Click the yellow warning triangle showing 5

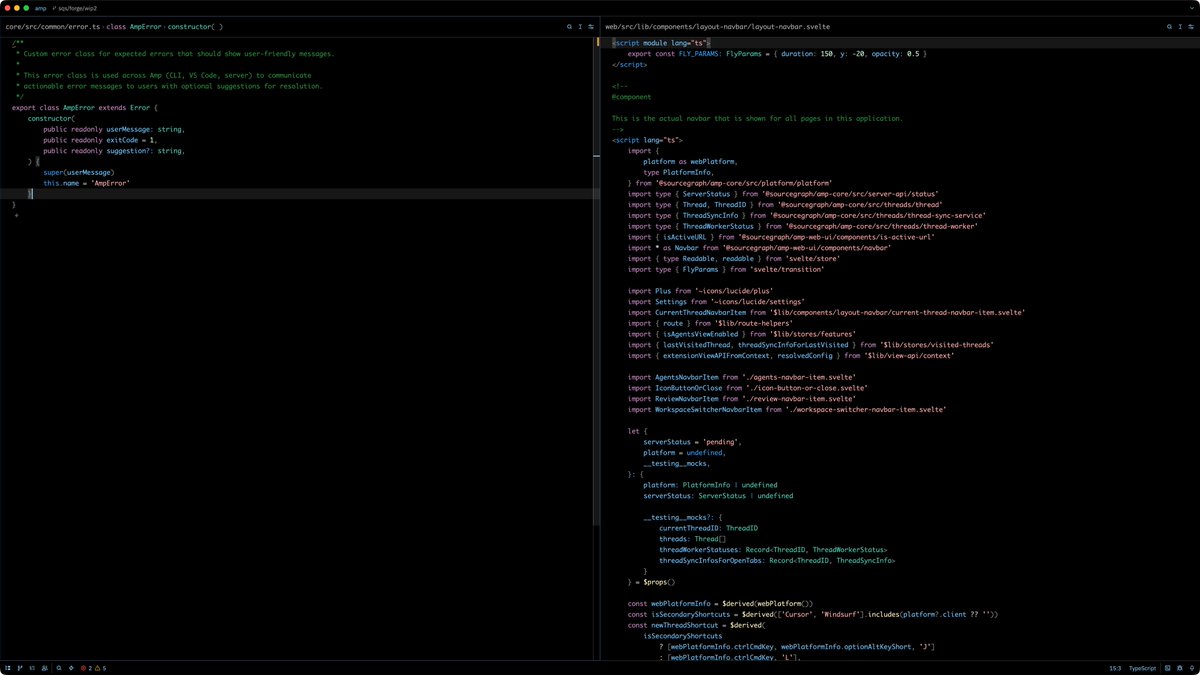pyautogui.click(x=101, y=668)
